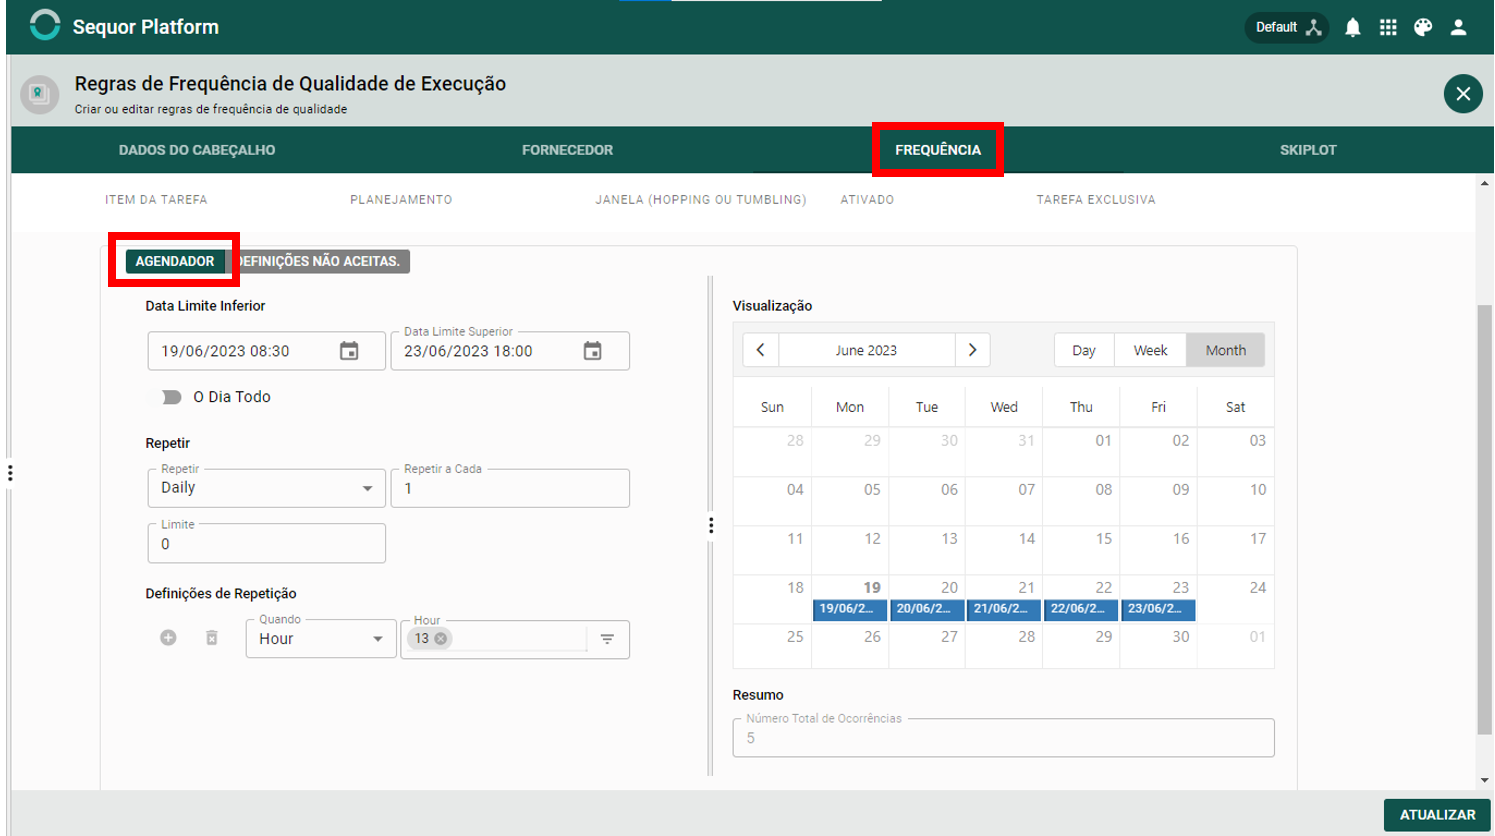Go to next month in calendar
This screenshot has height=836, width=1495.
point(972,350)
